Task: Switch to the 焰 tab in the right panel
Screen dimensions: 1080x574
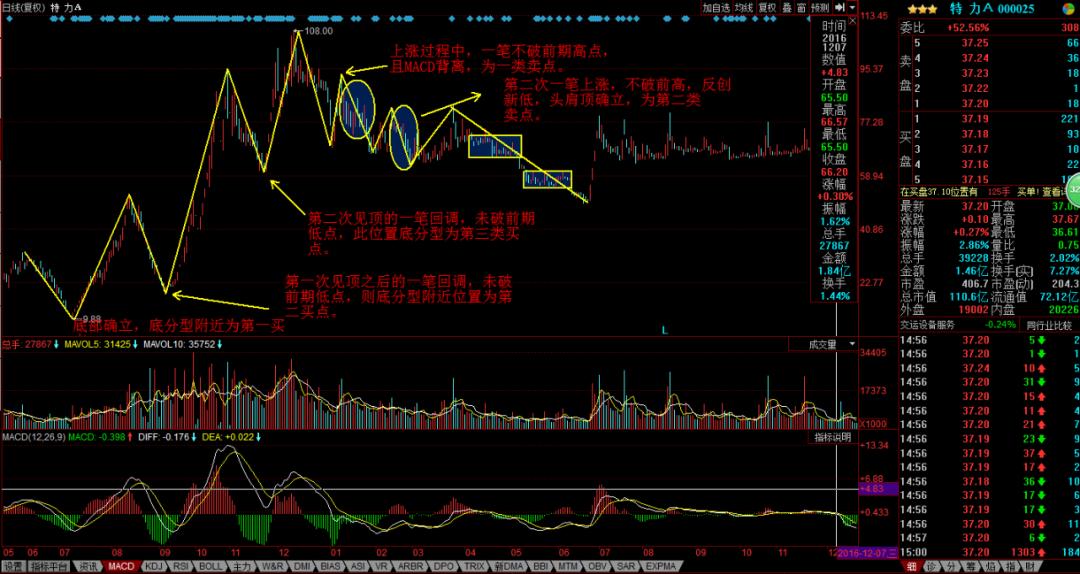Action: [x=991, y=566]
